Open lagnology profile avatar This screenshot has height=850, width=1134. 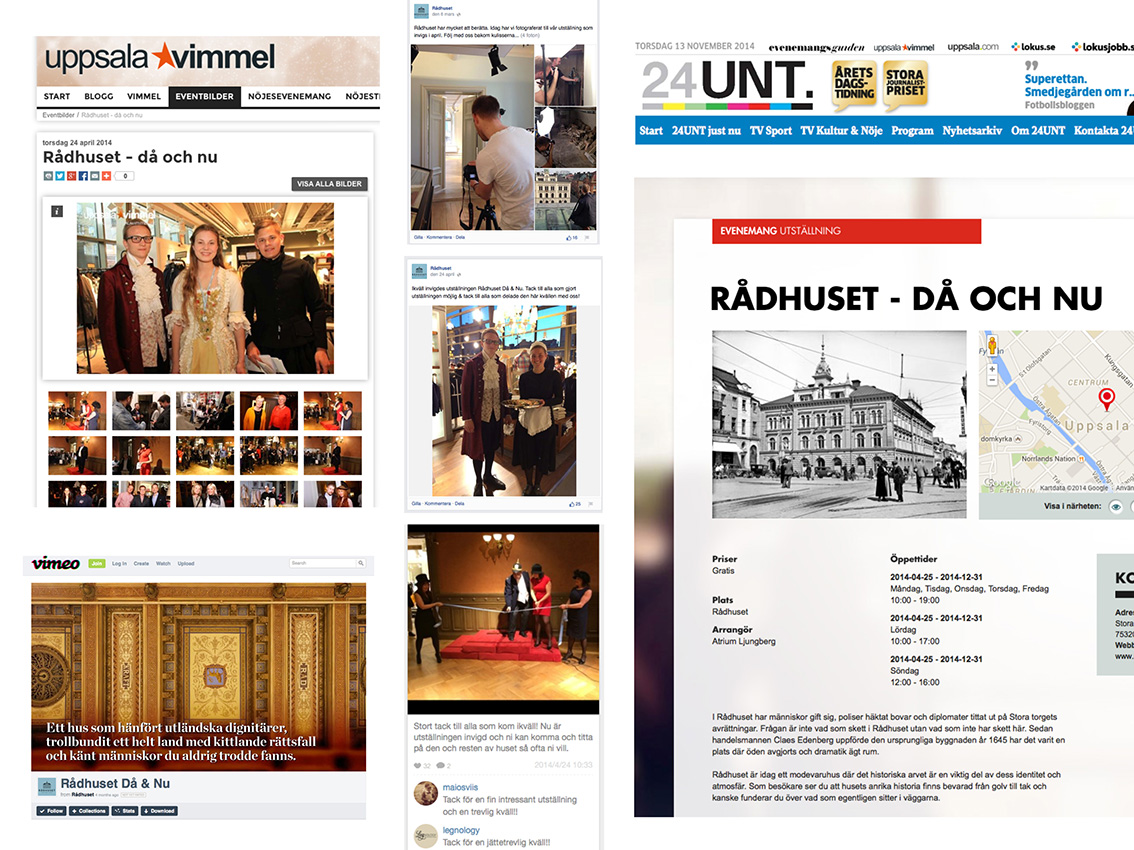coord(425,836)
